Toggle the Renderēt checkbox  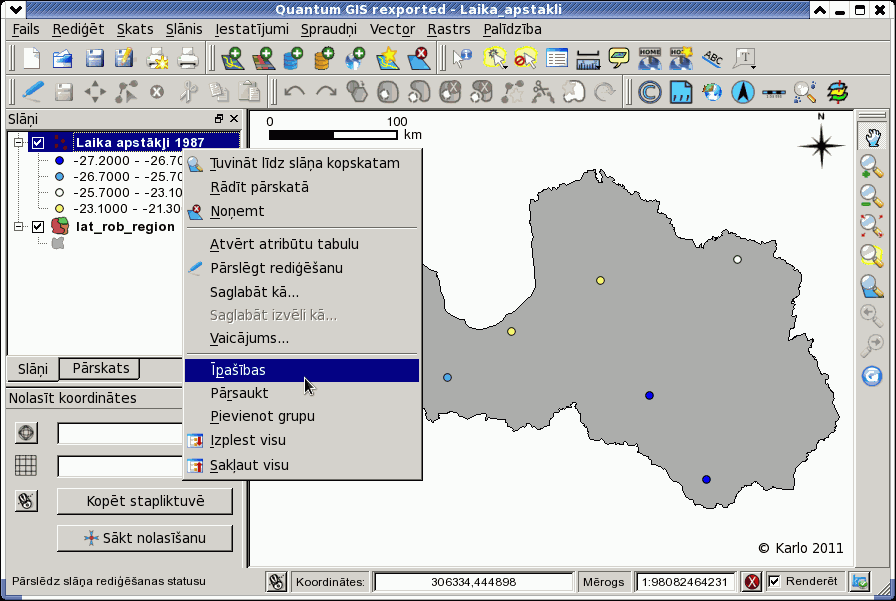click(774, 582)
